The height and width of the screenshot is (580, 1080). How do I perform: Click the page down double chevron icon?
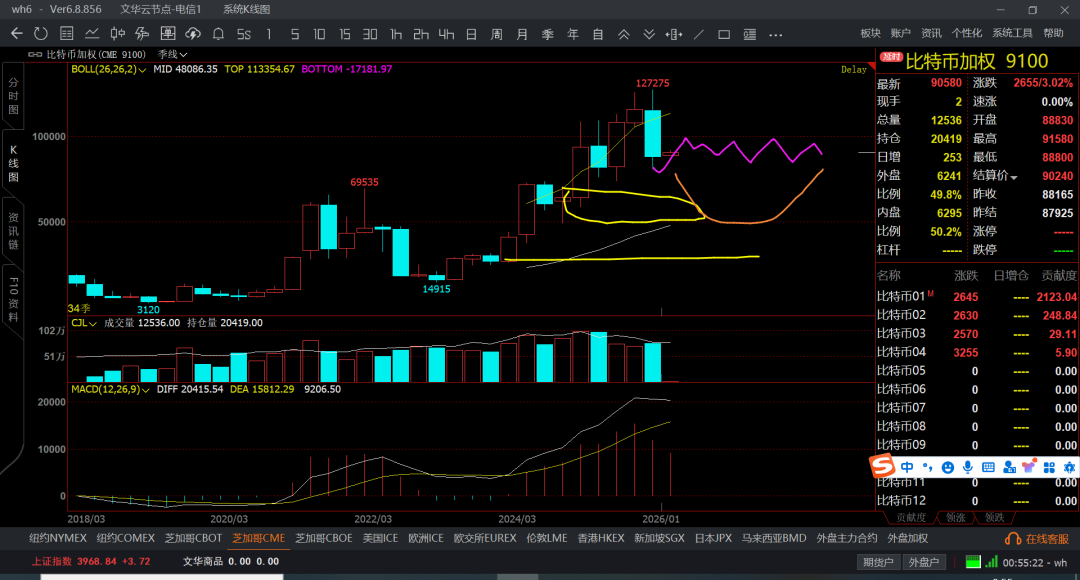click(649, 34)
